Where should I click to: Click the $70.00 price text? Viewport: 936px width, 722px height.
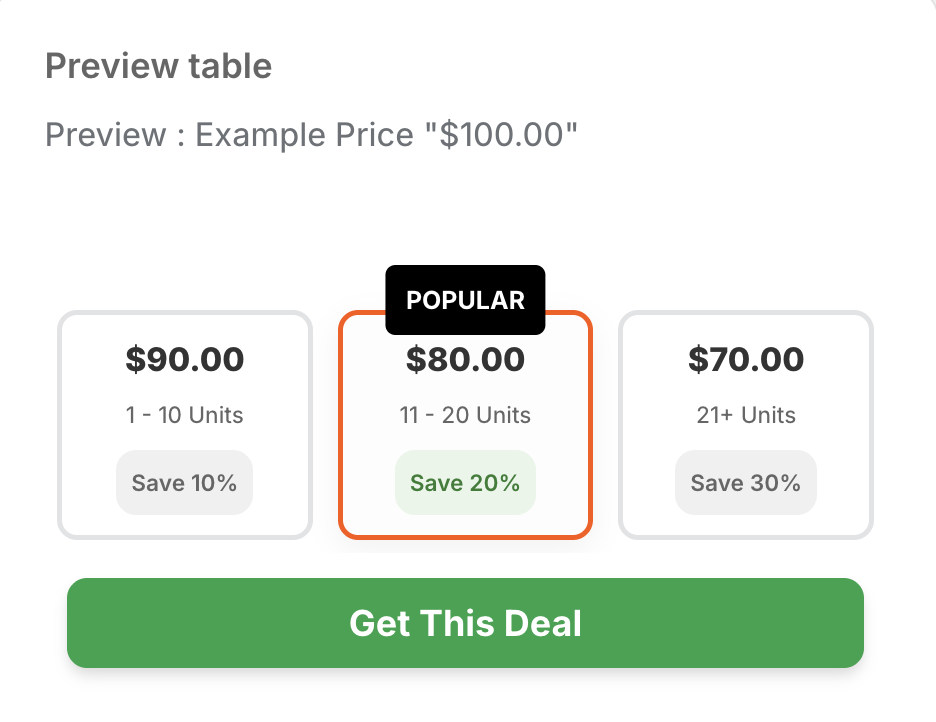[746, 359]
